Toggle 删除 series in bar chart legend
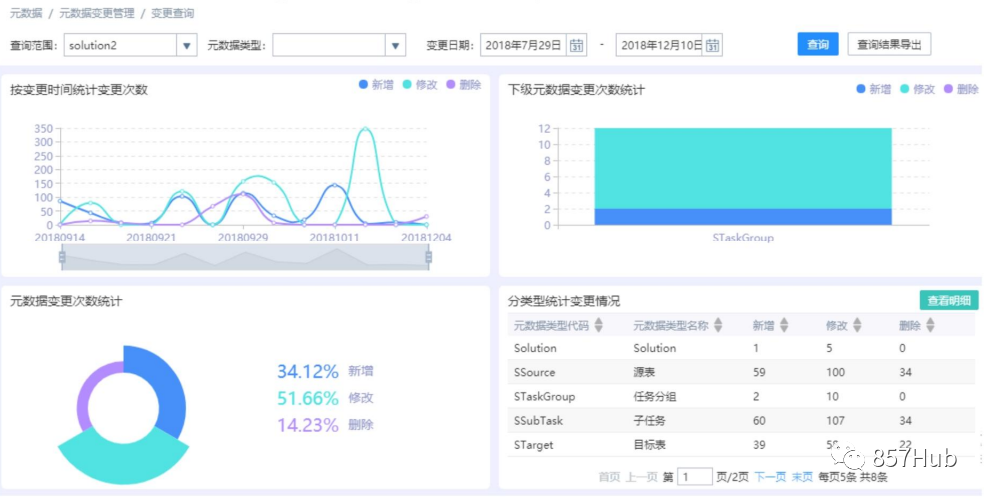Image resolution: width=990 pixels, height=499 pixels. coord(961,89)
